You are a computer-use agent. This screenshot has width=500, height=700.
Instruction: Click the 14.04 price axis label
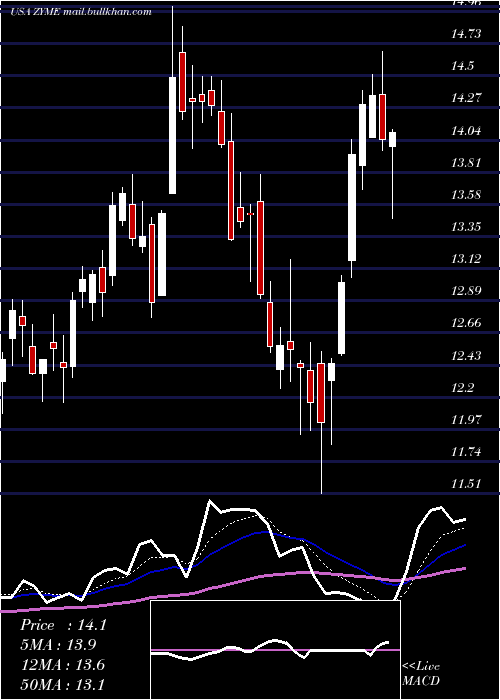pyautogui.click(x=466, y=130)
